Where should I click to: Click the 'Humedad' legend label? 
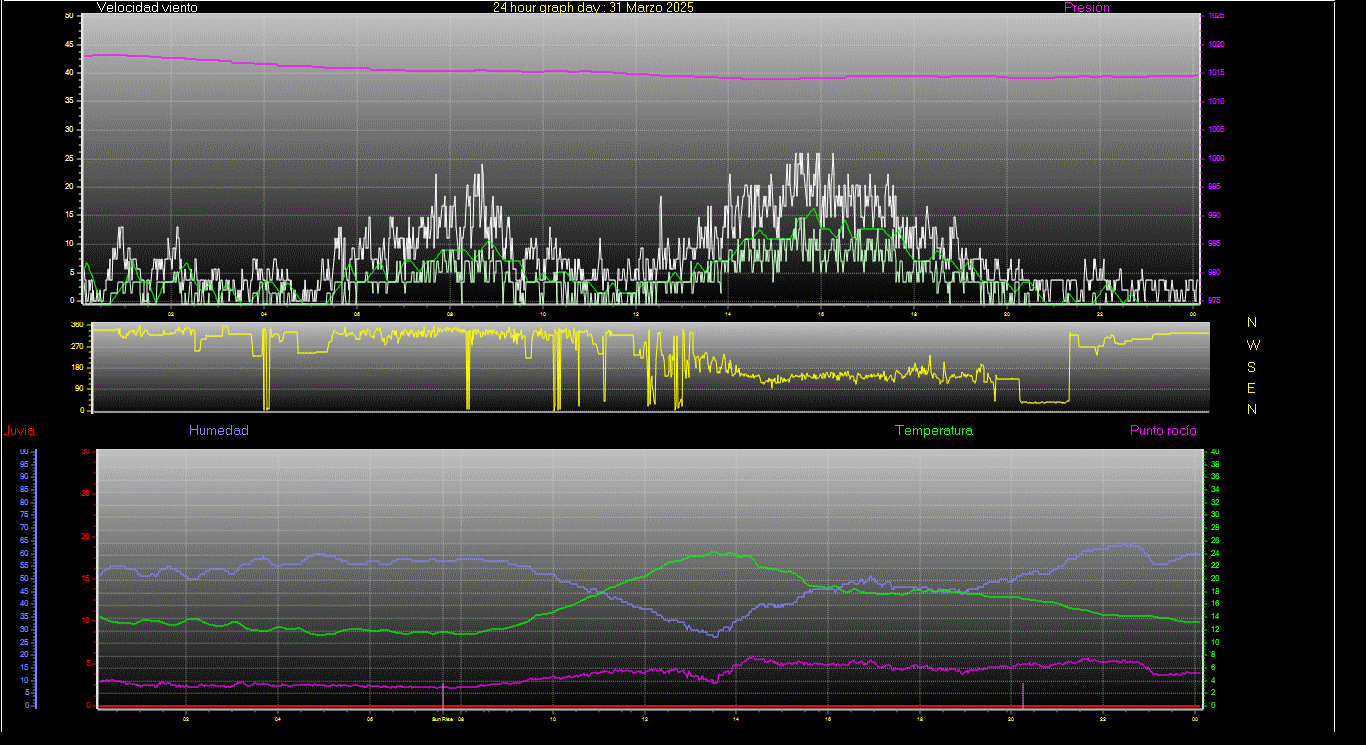click(x=219, y=430)
